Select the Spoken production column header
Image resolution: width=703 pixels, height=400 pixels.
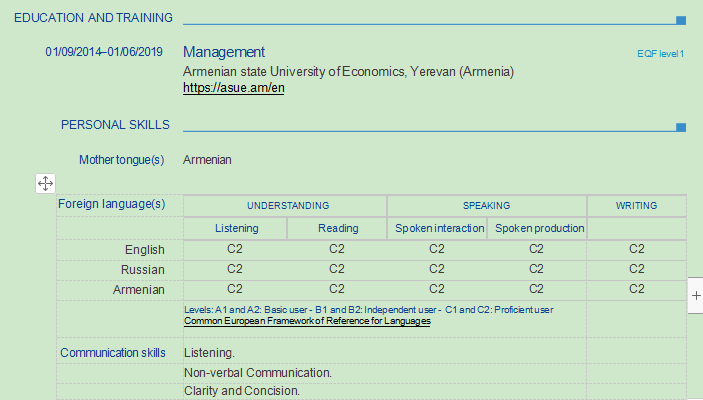539,229
